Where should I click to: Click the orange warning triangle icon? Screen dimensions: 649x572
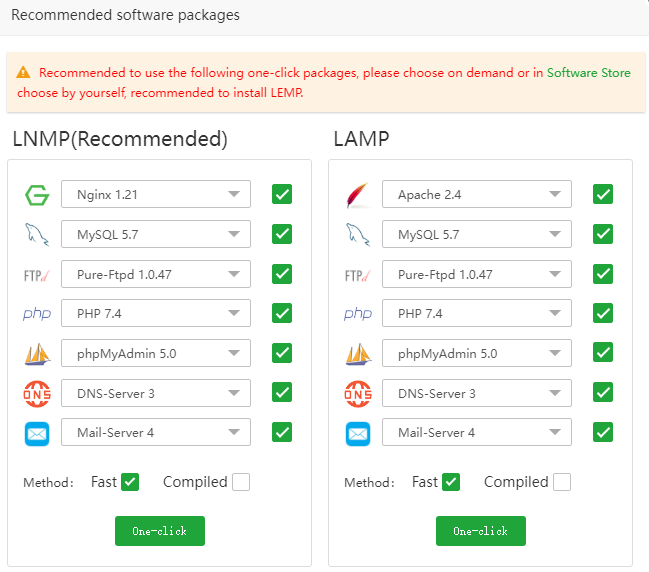[23, 72]
